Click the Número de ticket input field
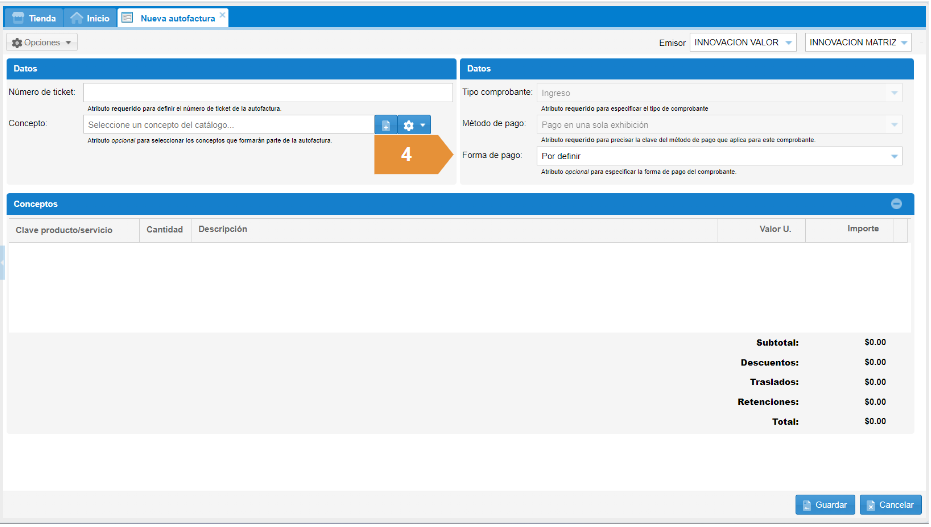The image size is (931, 527). coord(267,93)
